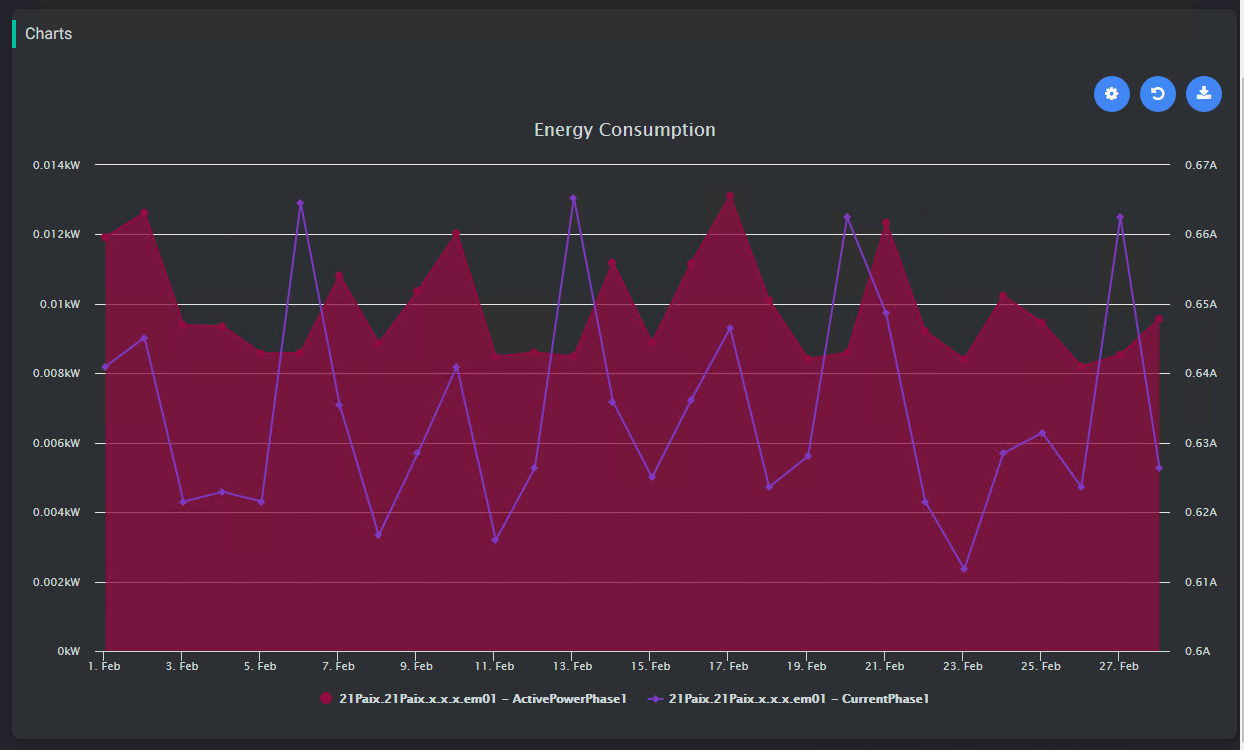Select CurrentPhase1 peak point on 13 Feb
Screen dimensions: 1244x750
coord(573,198)
